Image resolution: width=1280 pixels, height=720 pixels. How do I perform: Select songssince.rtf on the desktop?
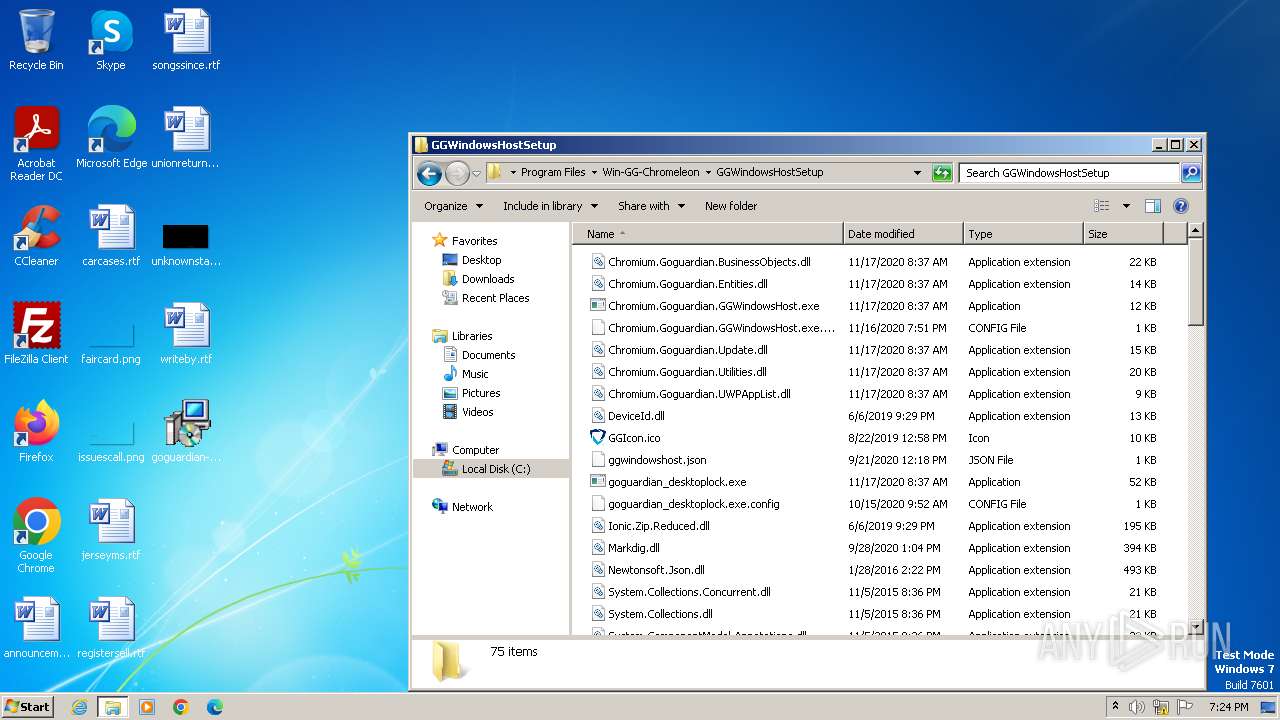click(186, 40)
